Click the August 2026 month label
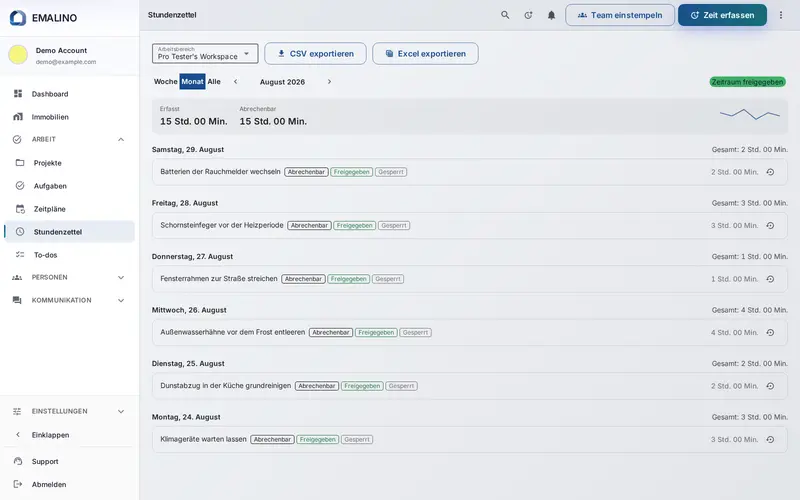Viewport: 800px width, 500px height. (x=282, y=82)
